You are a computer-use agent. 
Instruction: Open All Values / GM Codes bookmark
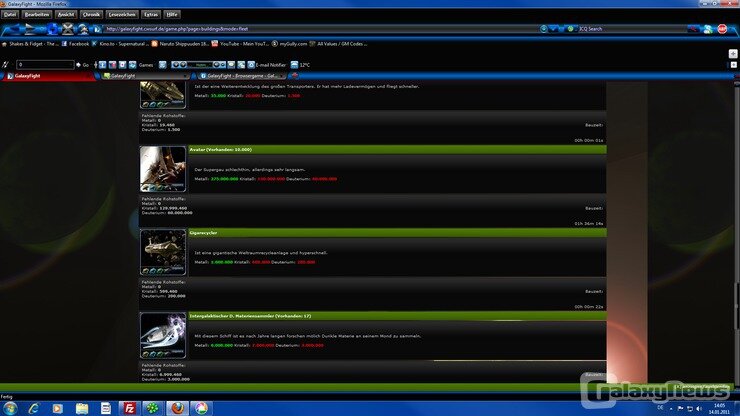[338, 44]
